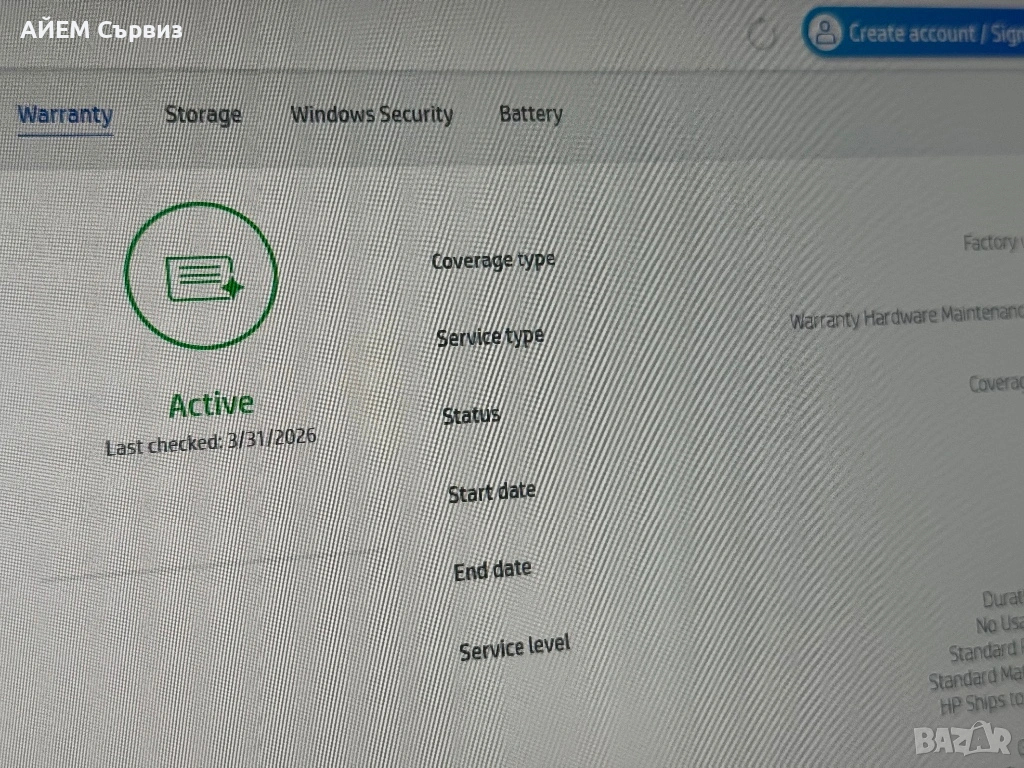Click the Warranty Hardware Maintenance value
The image size is (1024, 768).
[905, 318]
